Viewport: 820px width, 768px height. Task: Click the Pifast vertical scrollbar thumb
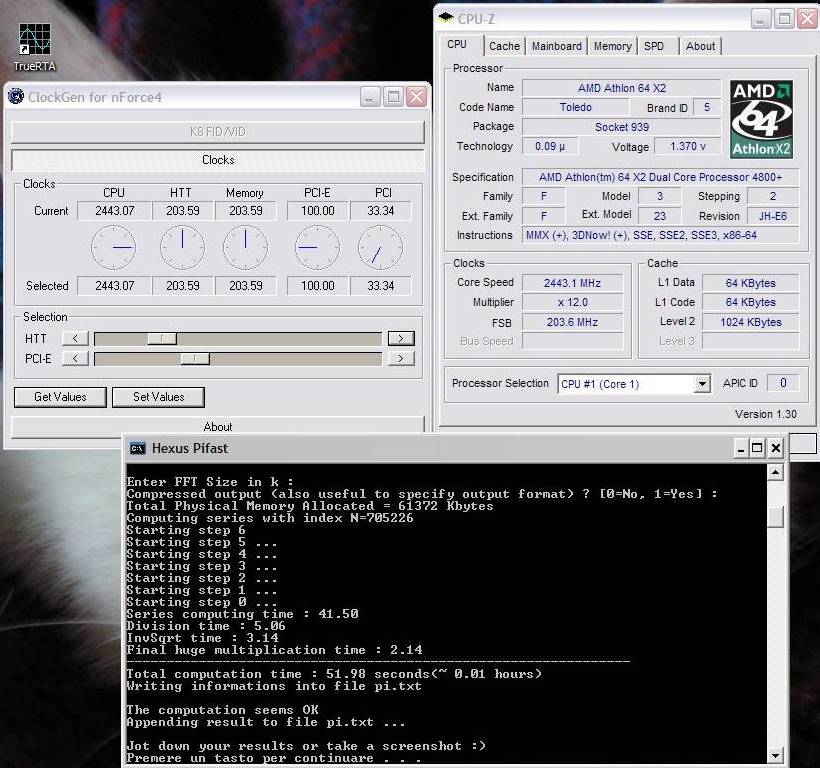tap(775, 517)
